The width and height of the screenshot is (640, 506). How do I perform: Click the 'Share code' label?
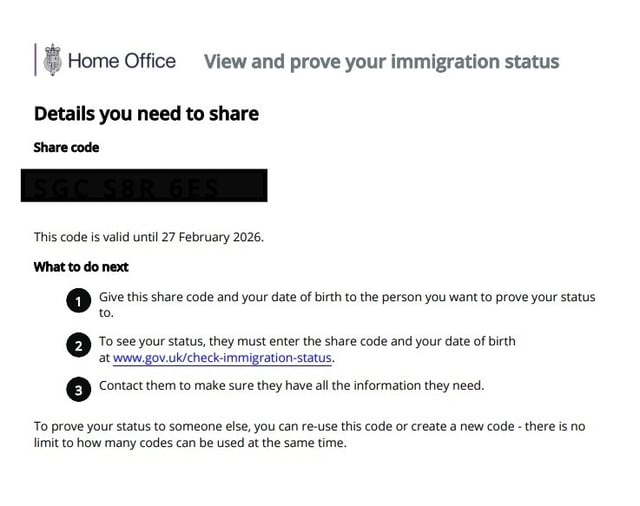tap(67, 148)
